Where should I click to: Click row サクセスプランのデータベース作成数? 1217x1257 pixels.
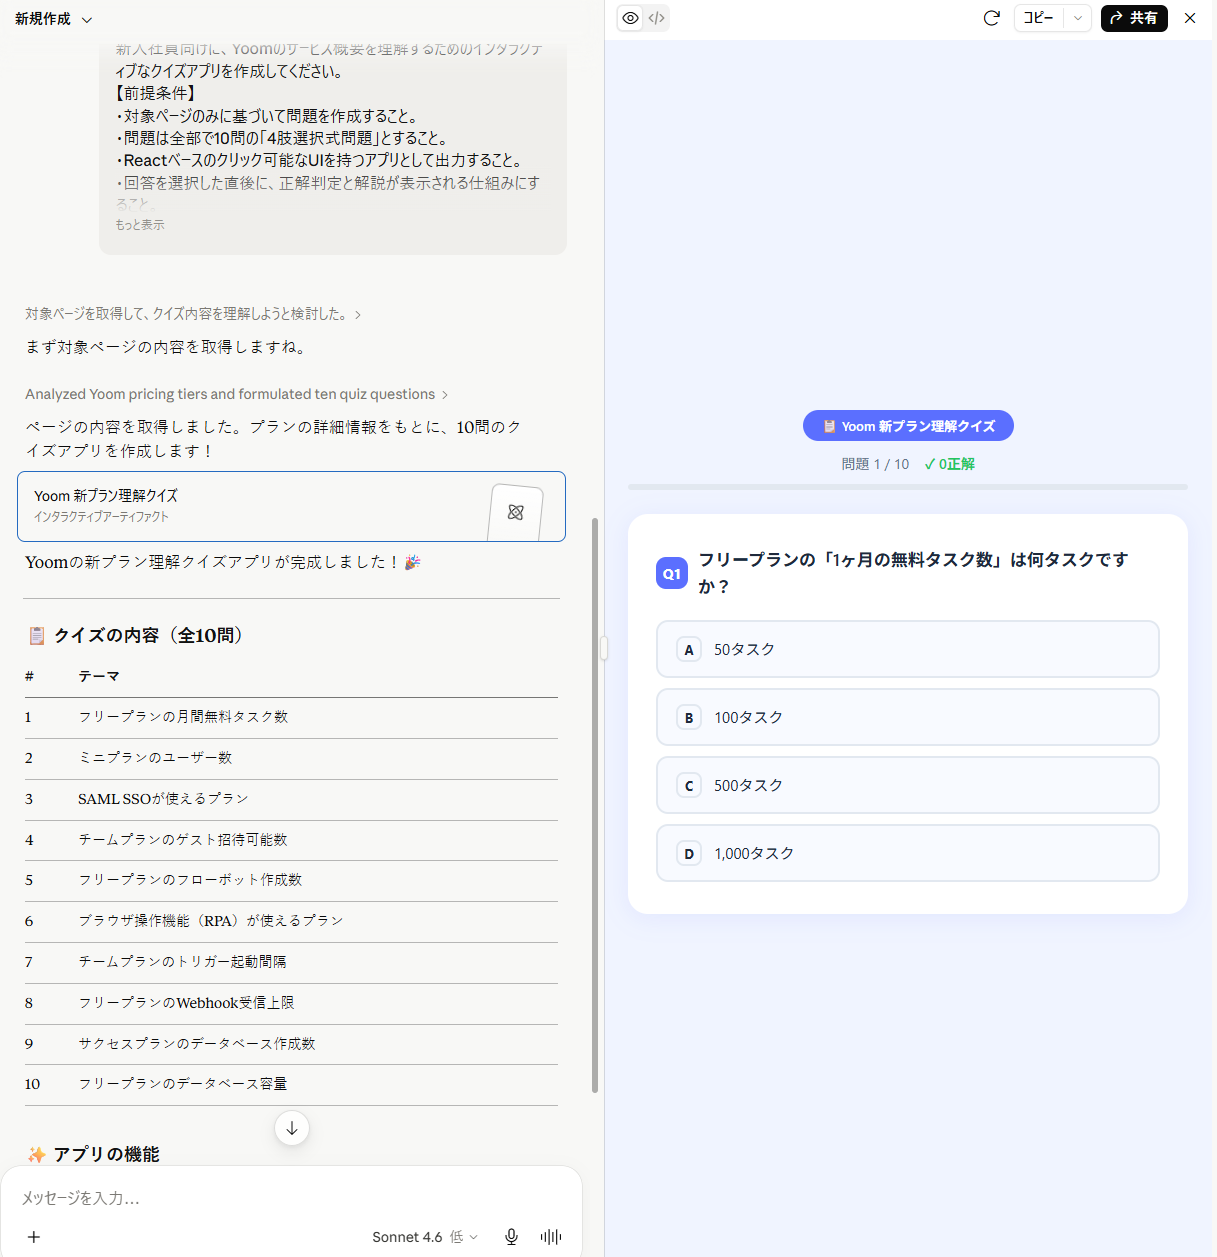point(291,1044)
